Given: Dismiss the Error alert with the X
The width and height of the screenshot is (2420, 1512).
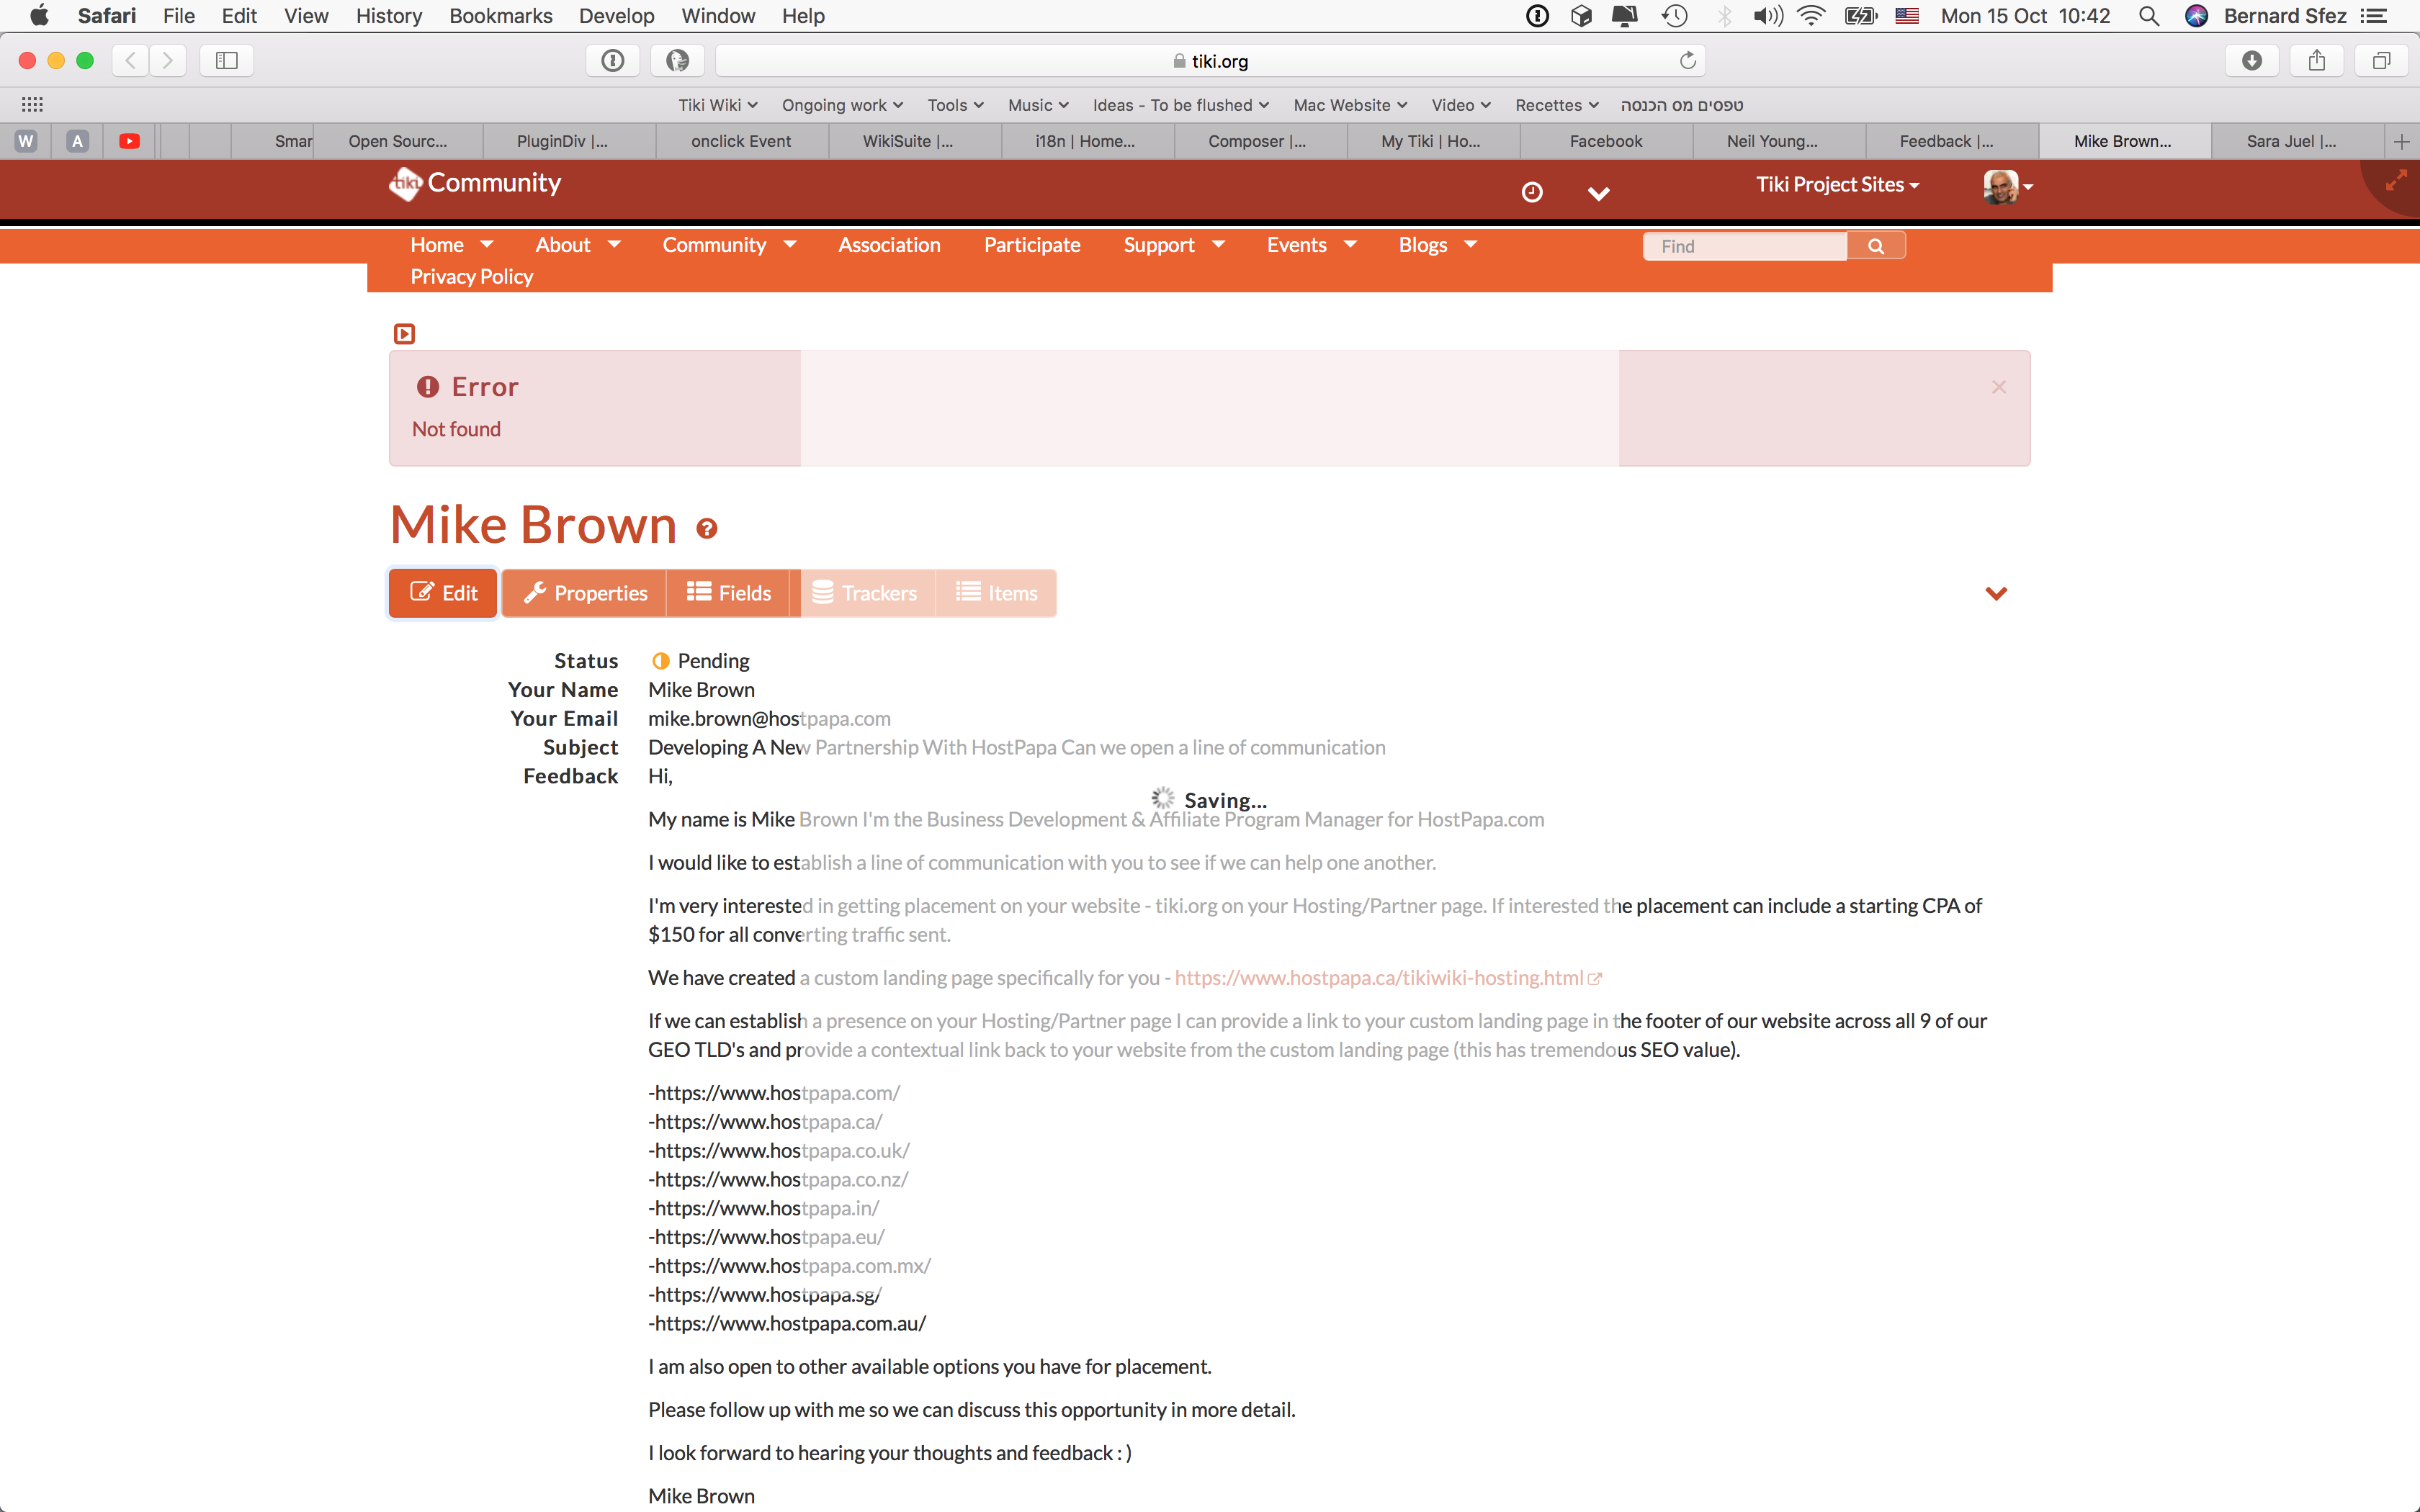Looking at the screenshot, I should (x=1998, y=387).
